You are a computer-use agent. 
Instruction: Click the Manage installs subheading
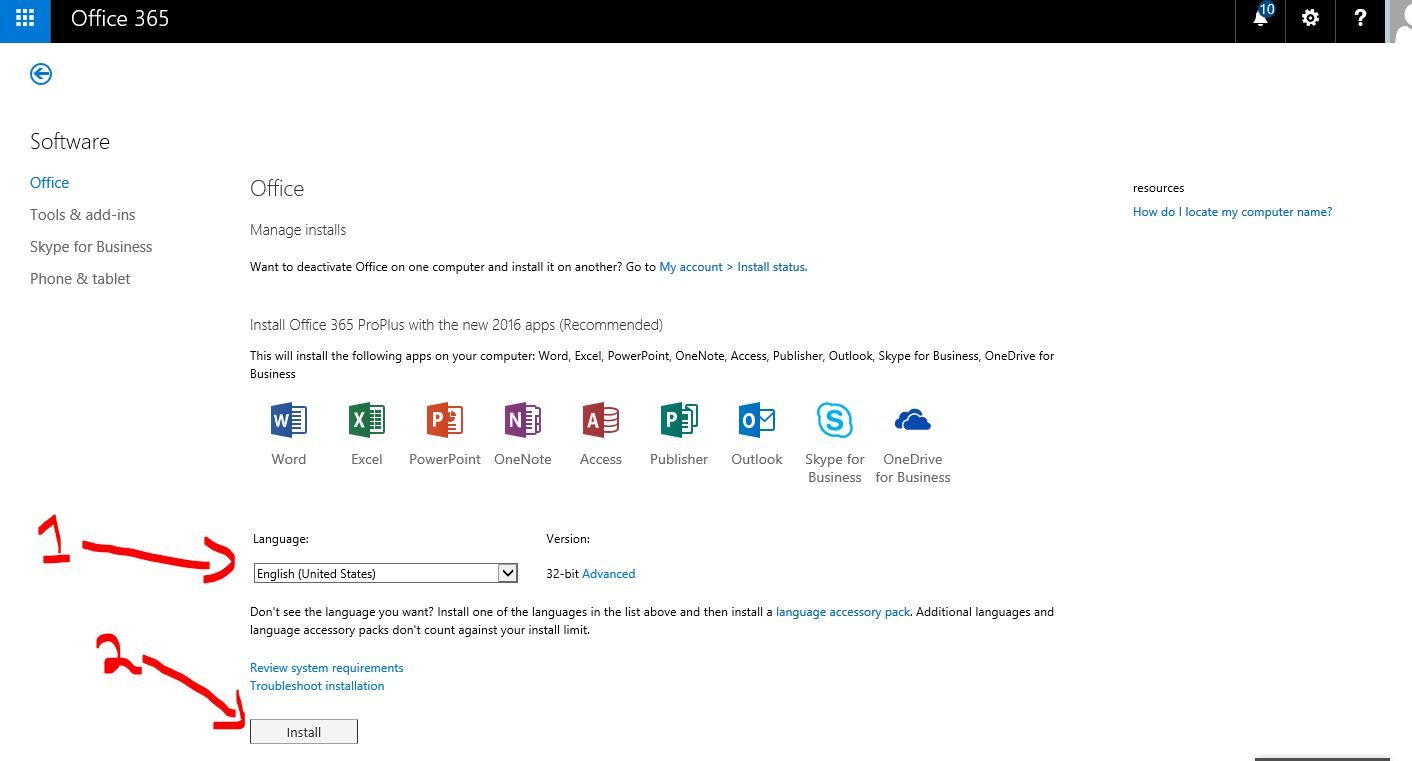(298, 230)
